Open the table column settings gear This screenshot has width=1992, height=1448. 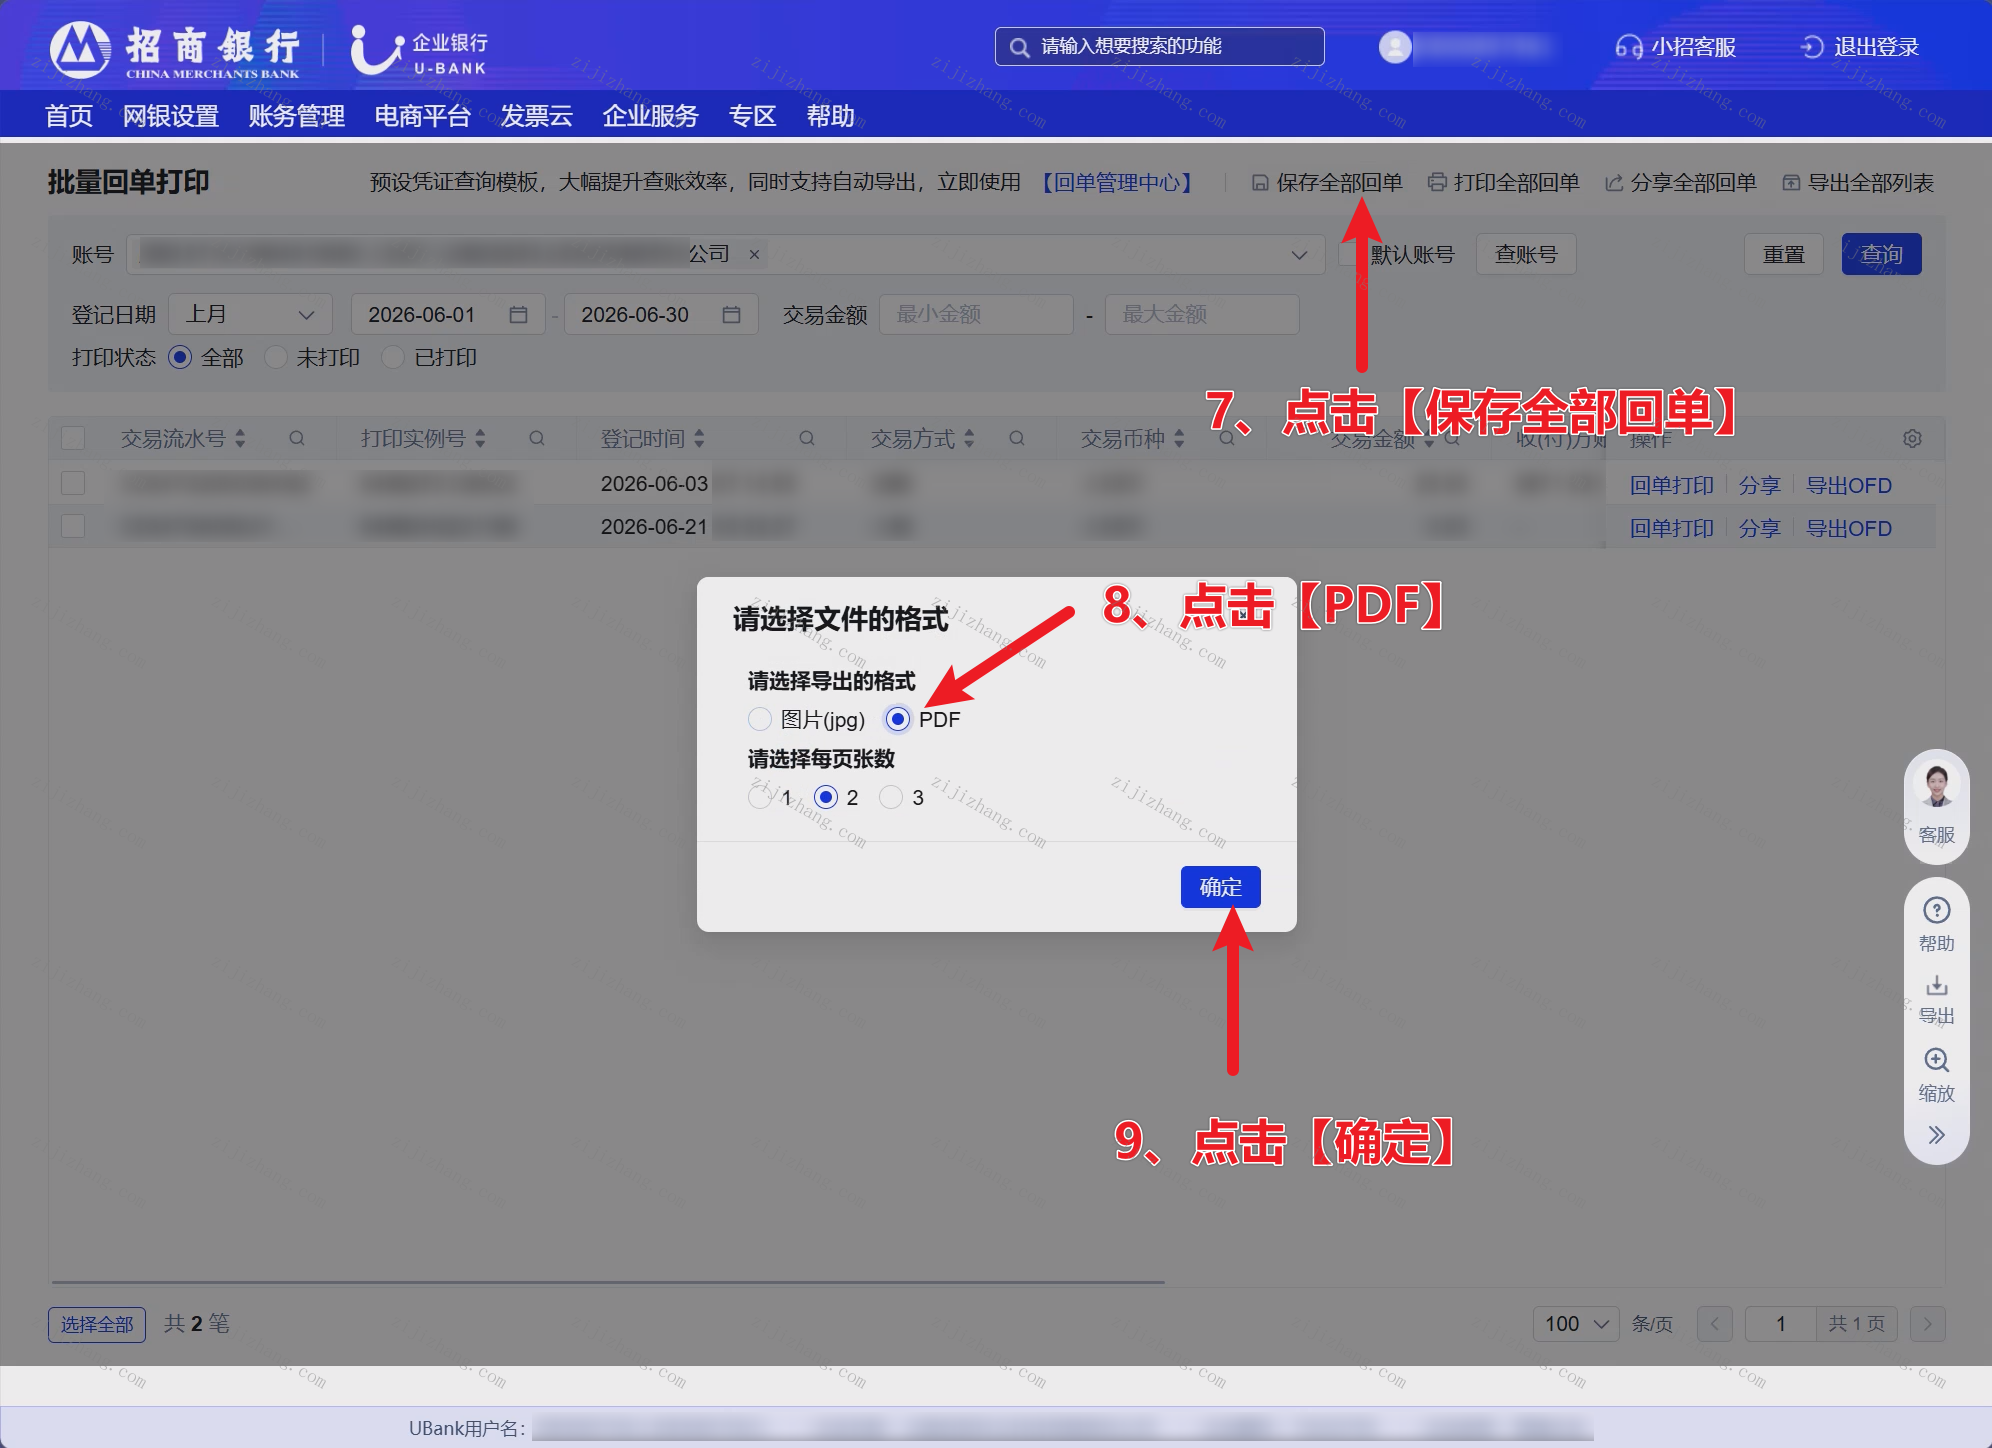[x=1912, y=439]
